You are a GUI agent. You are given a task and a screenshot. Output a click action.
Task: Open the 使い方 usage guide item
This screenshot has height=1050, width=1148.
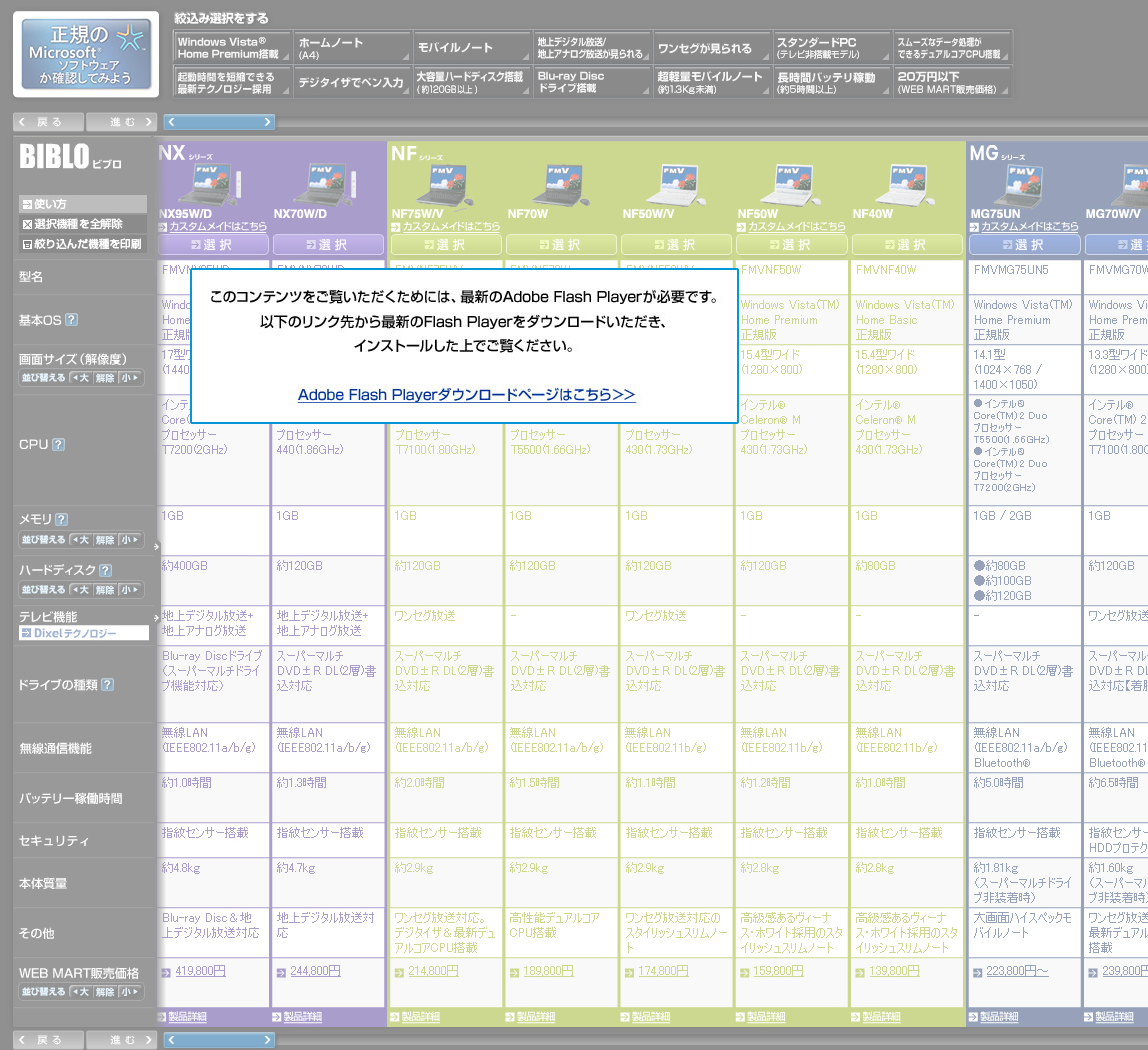[82, 204]
